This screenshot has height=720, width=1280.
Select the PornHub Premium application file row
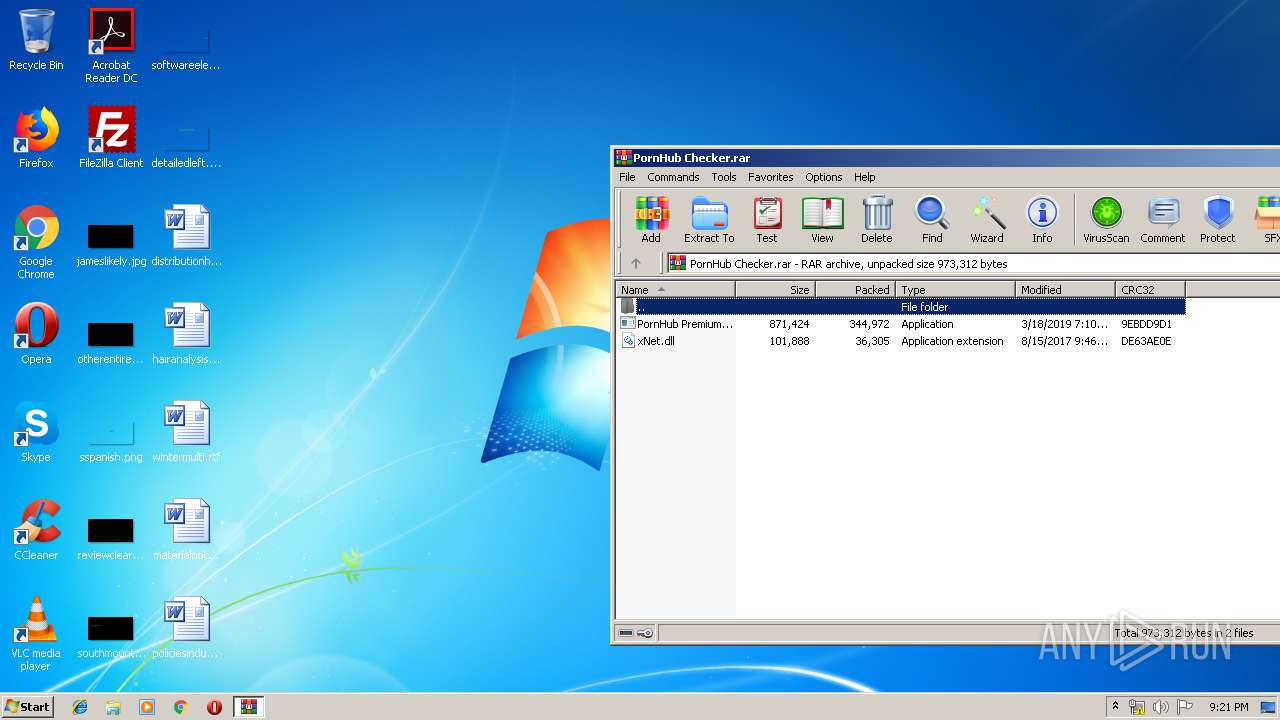pos(901,324)
